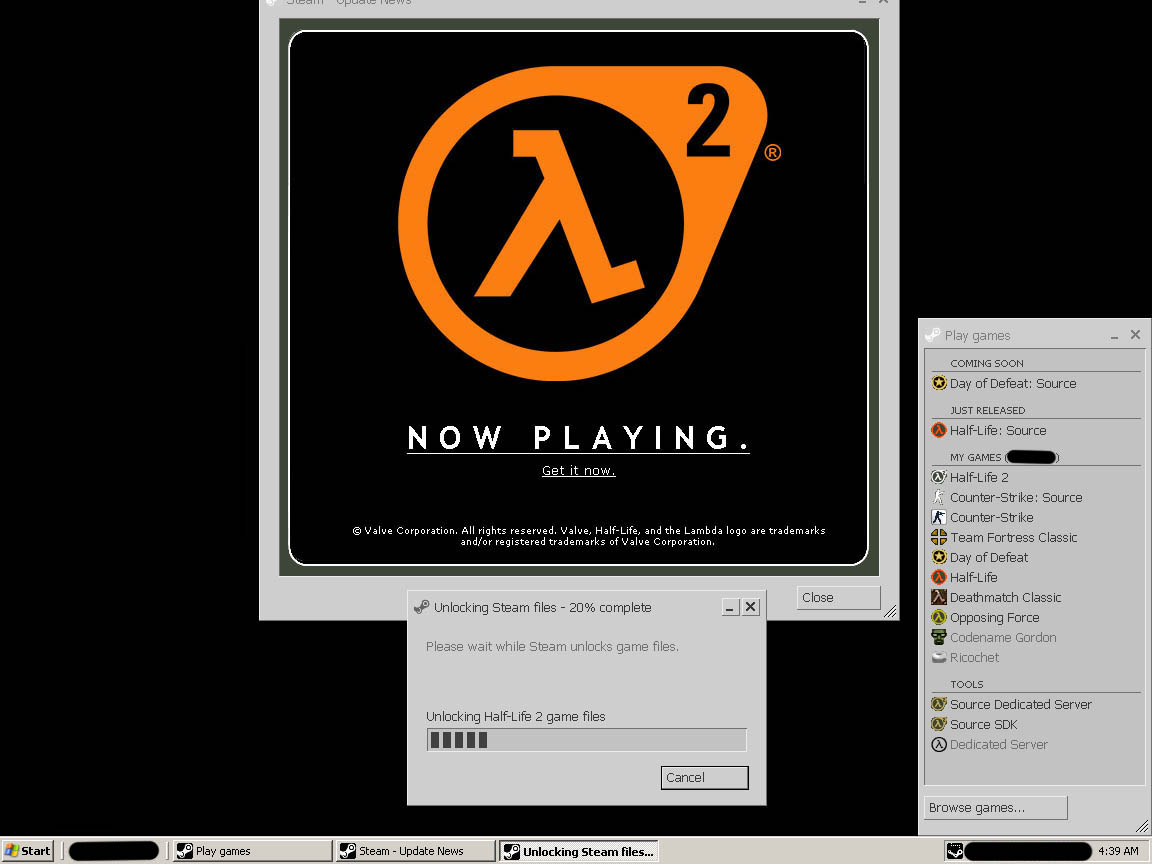1152x864 pixels.
Task: Click the Codename Gordon icon
Action: tap(939, 637)
